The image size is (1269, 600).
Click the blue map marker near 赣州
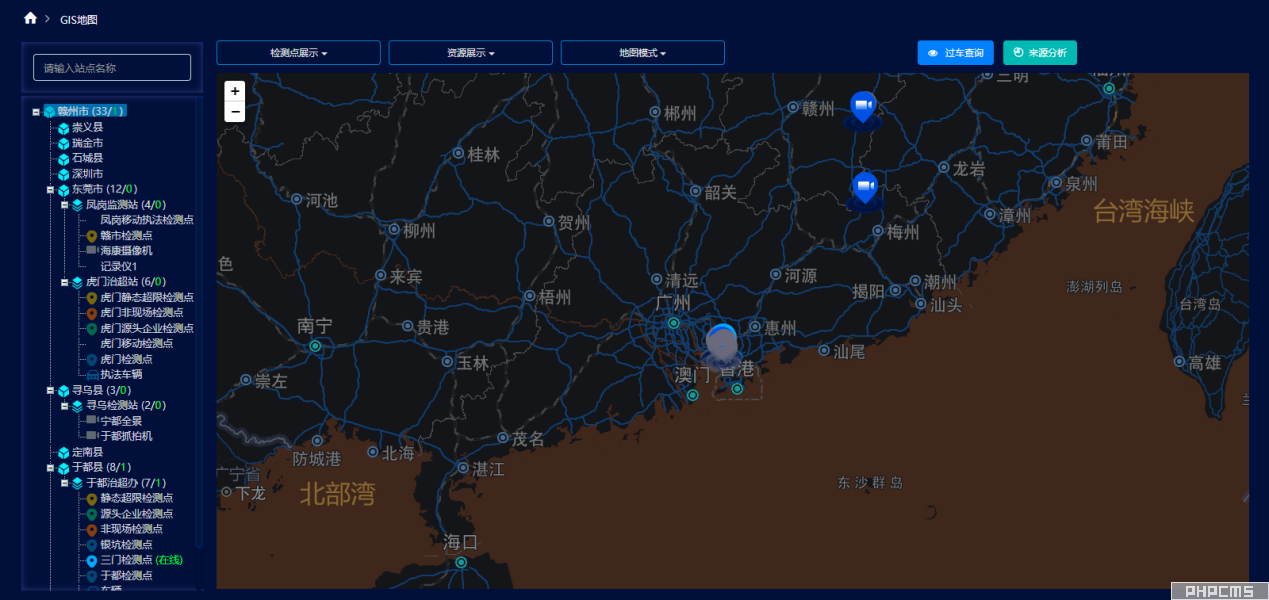tap(862, 105)
